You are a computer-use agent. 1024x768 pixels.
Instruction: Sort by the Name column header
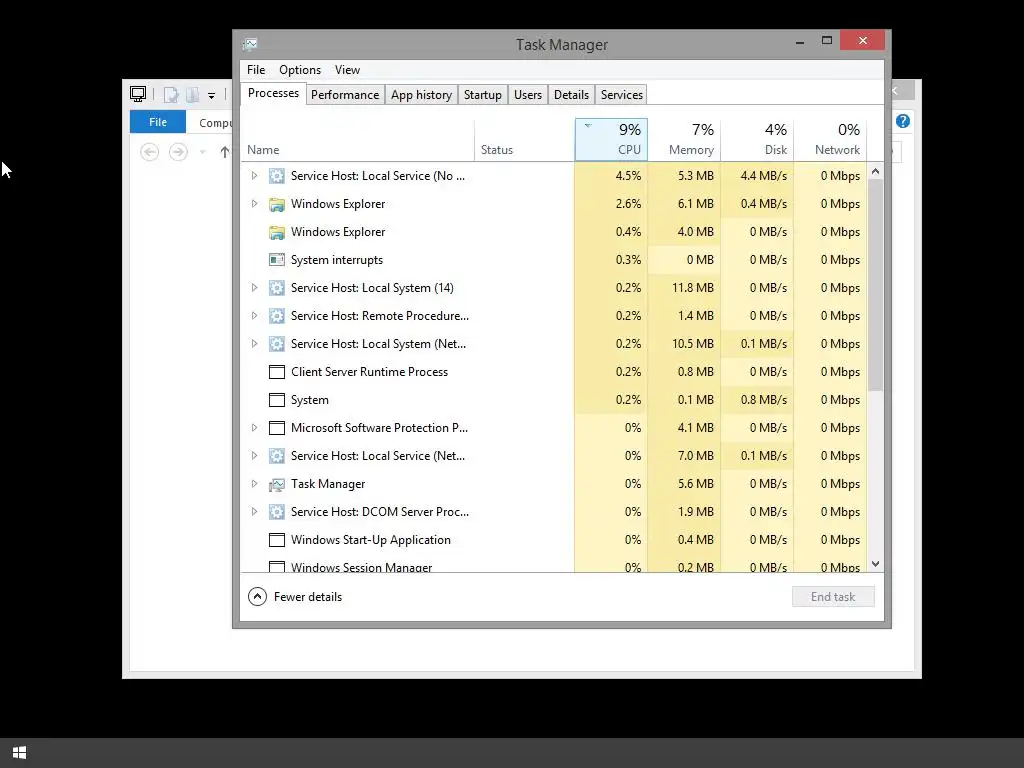pos(358,140)
